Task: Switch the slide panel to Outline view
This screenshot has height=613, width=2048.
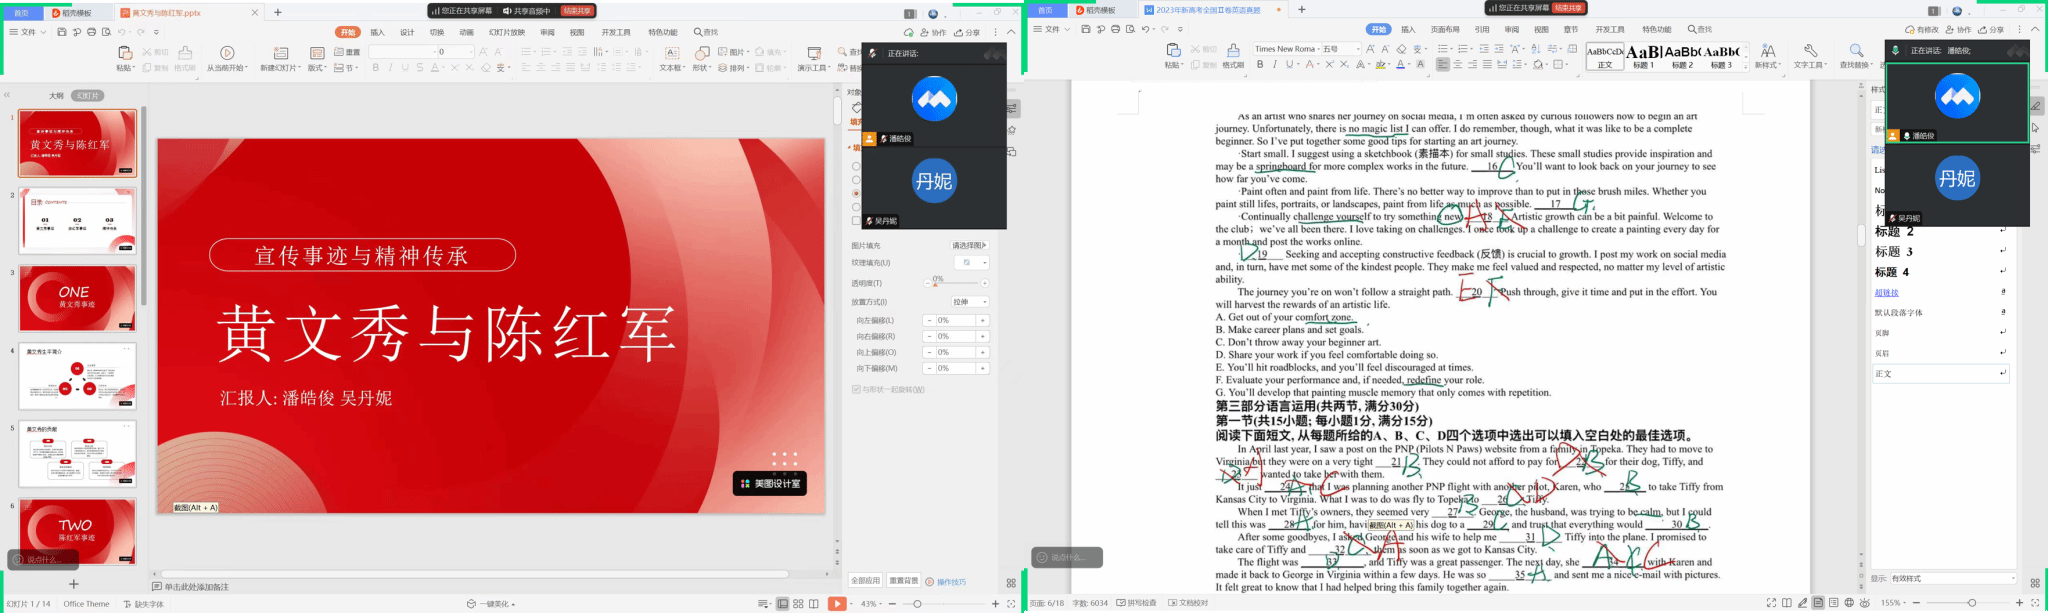Action: pos(56,96)
